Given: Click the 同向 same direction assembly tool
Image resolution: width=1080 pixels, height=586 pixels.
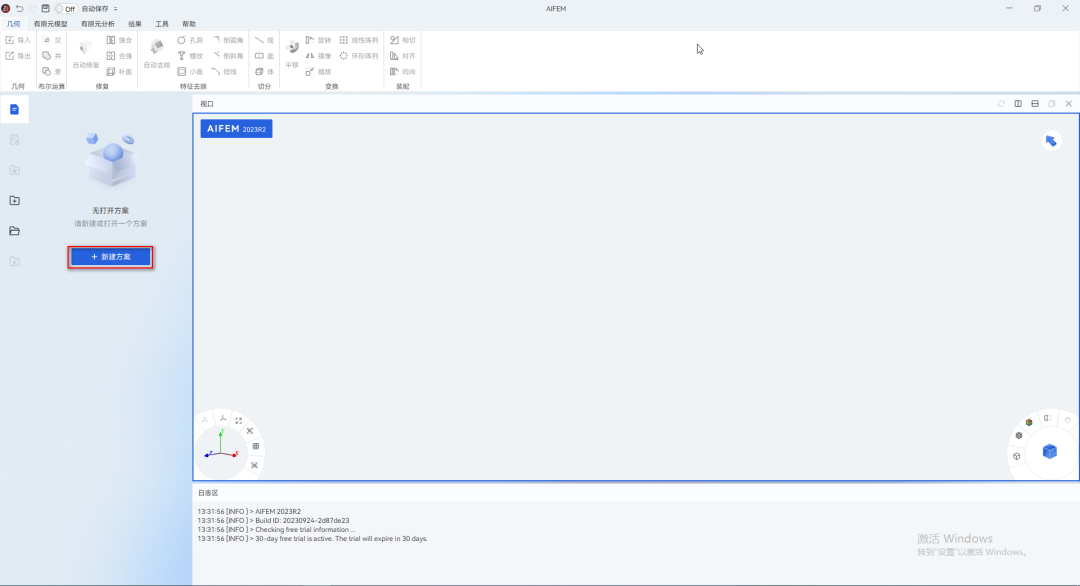Looking at the screenshot, I should click(402, 72).
